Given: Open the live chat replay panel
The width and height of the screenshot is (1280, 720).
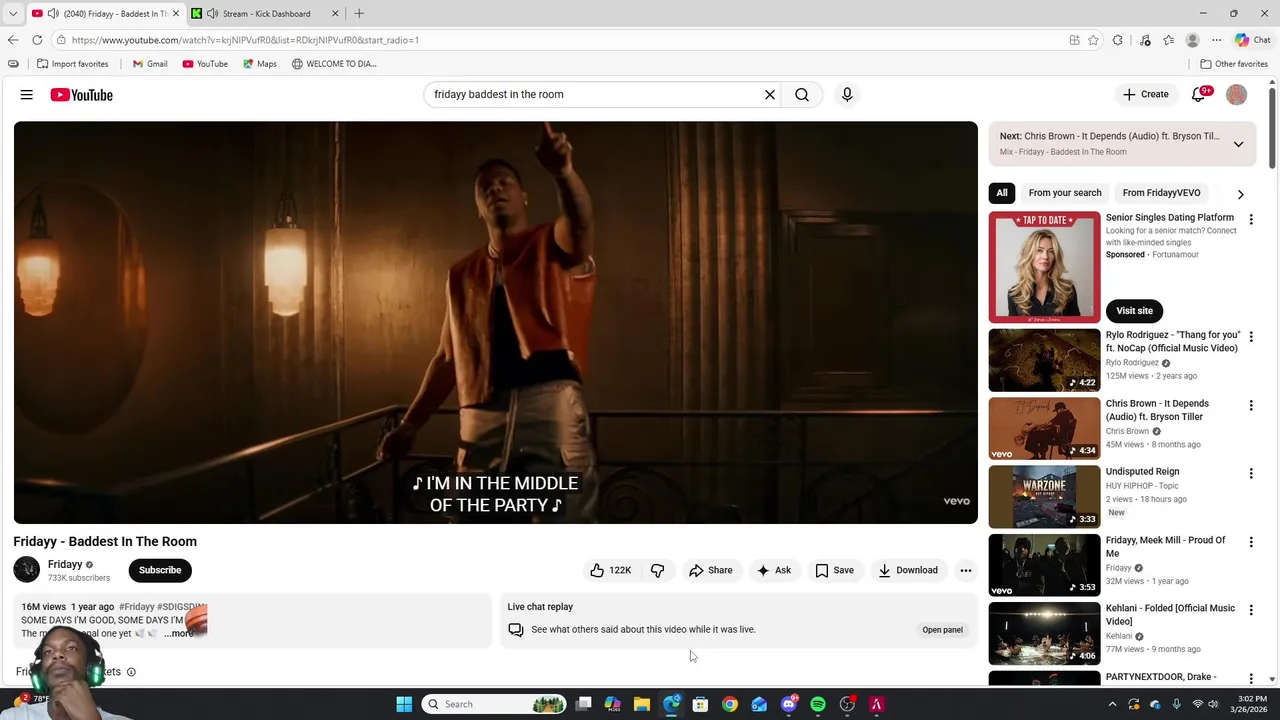Looking at the screenshot, I should pos(942,630).
